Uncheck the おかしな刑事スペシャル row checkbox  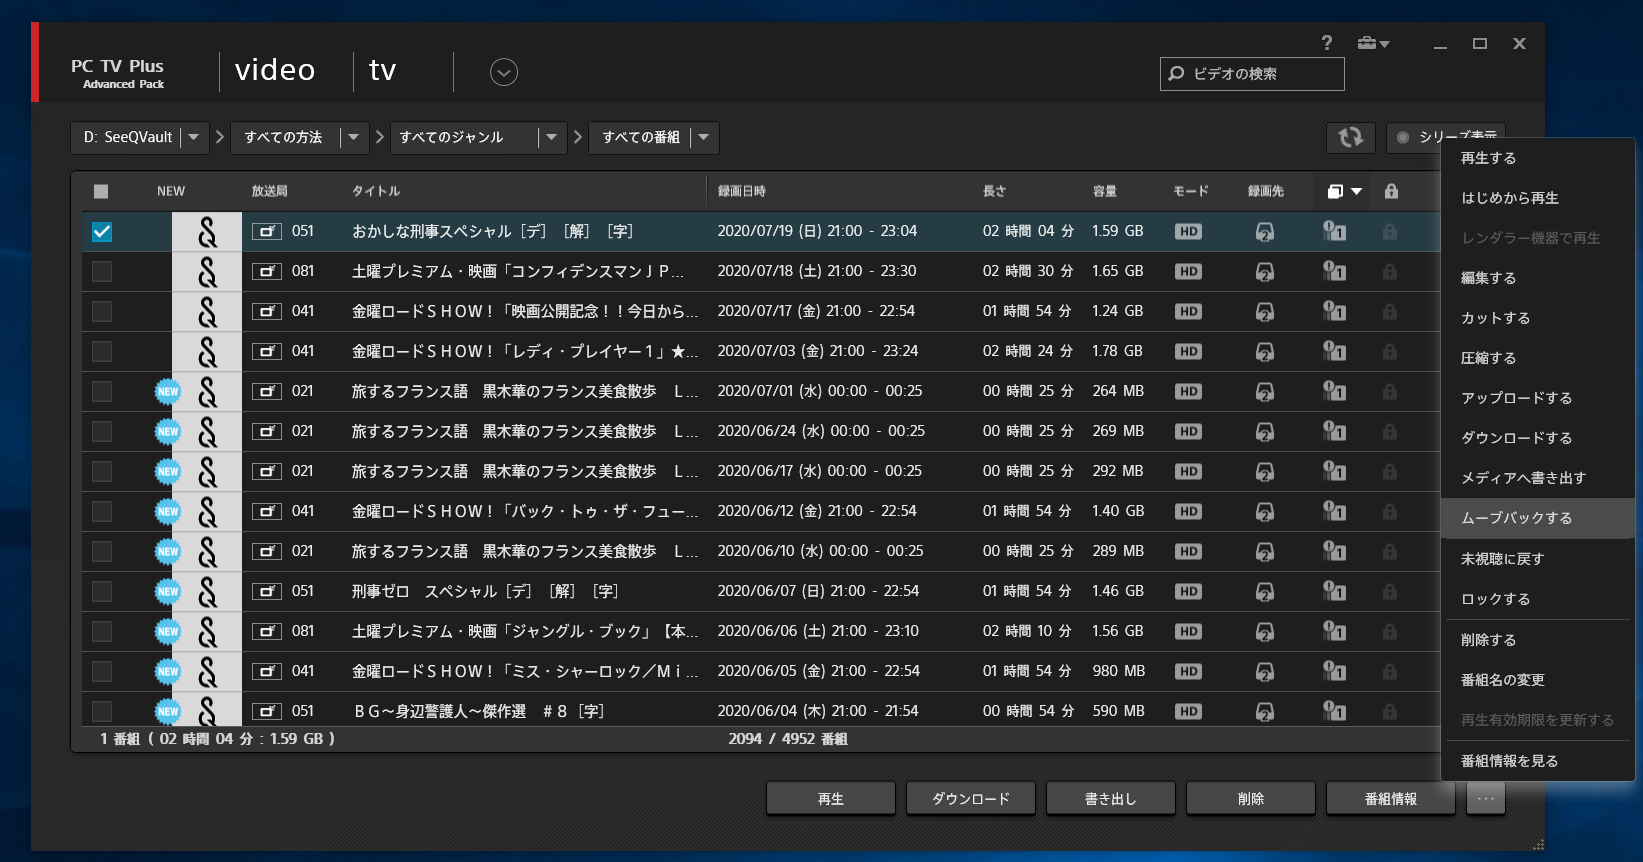point(102,232)
